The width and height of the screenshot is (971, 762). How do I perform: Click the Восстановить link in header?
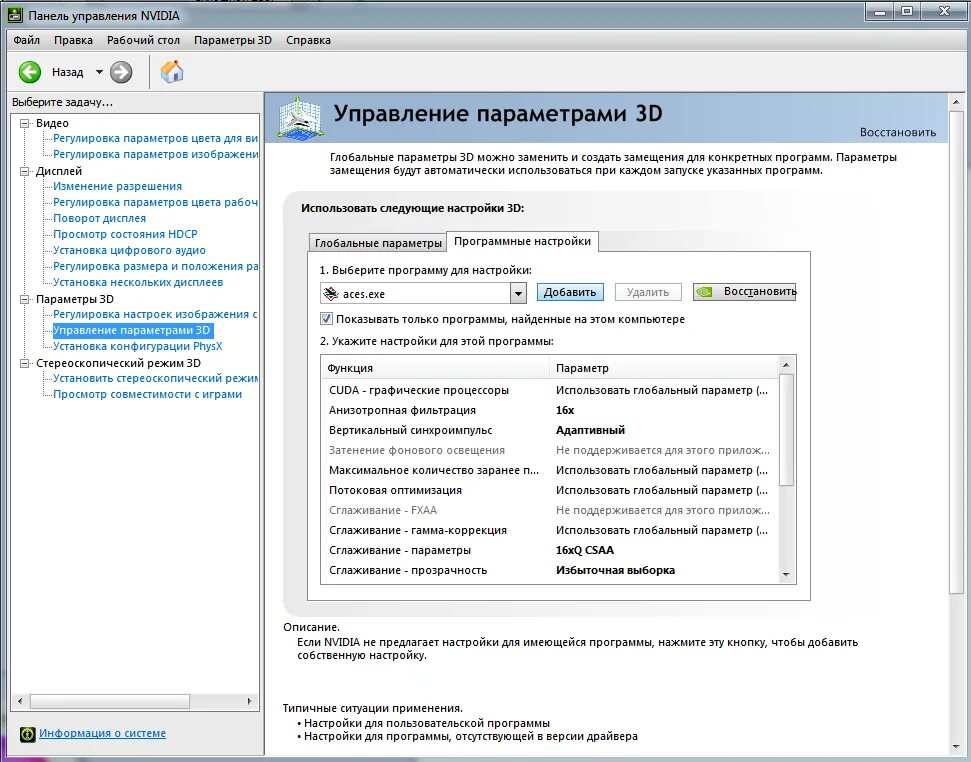pyautogui.click(x=897, y=132)
